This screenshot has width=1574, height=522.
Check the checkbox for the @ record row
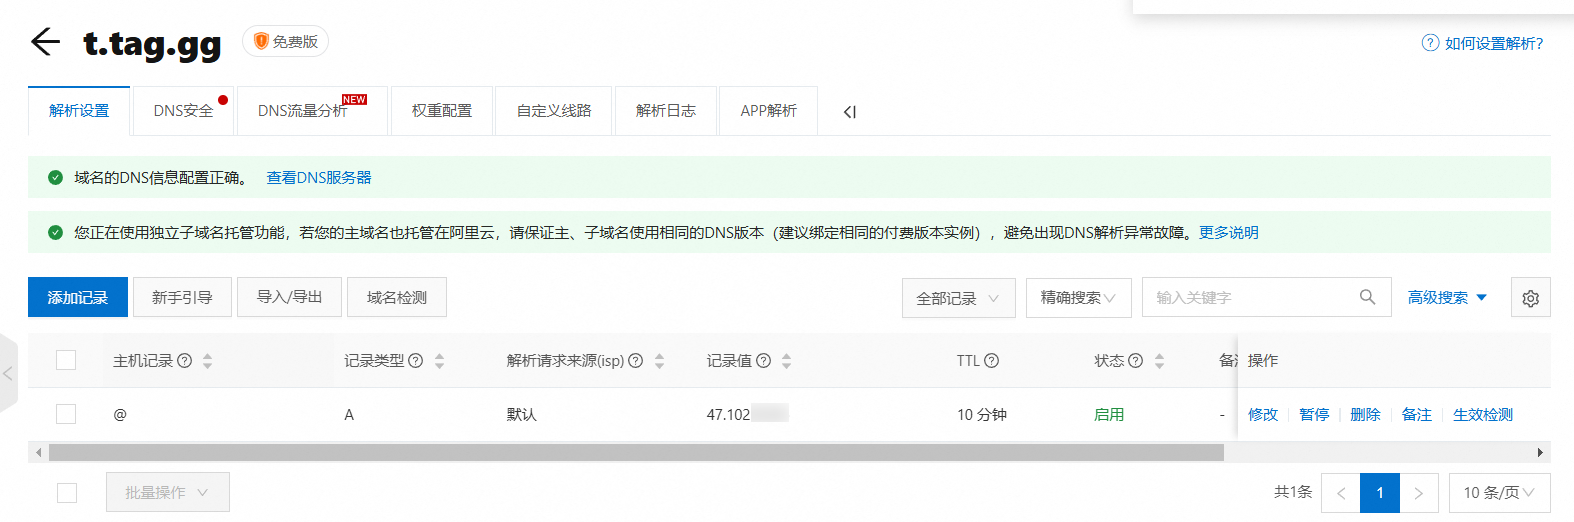(x=66, y=414)
